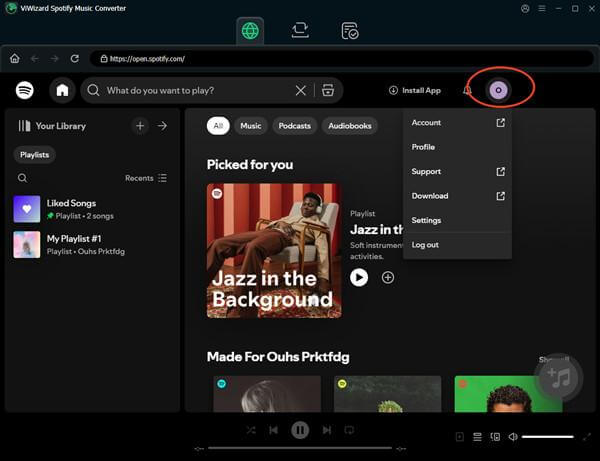This screenshot has height=461, width=600.
Task: Open the hamburger menu in title bar
Action: coord(542,8)
